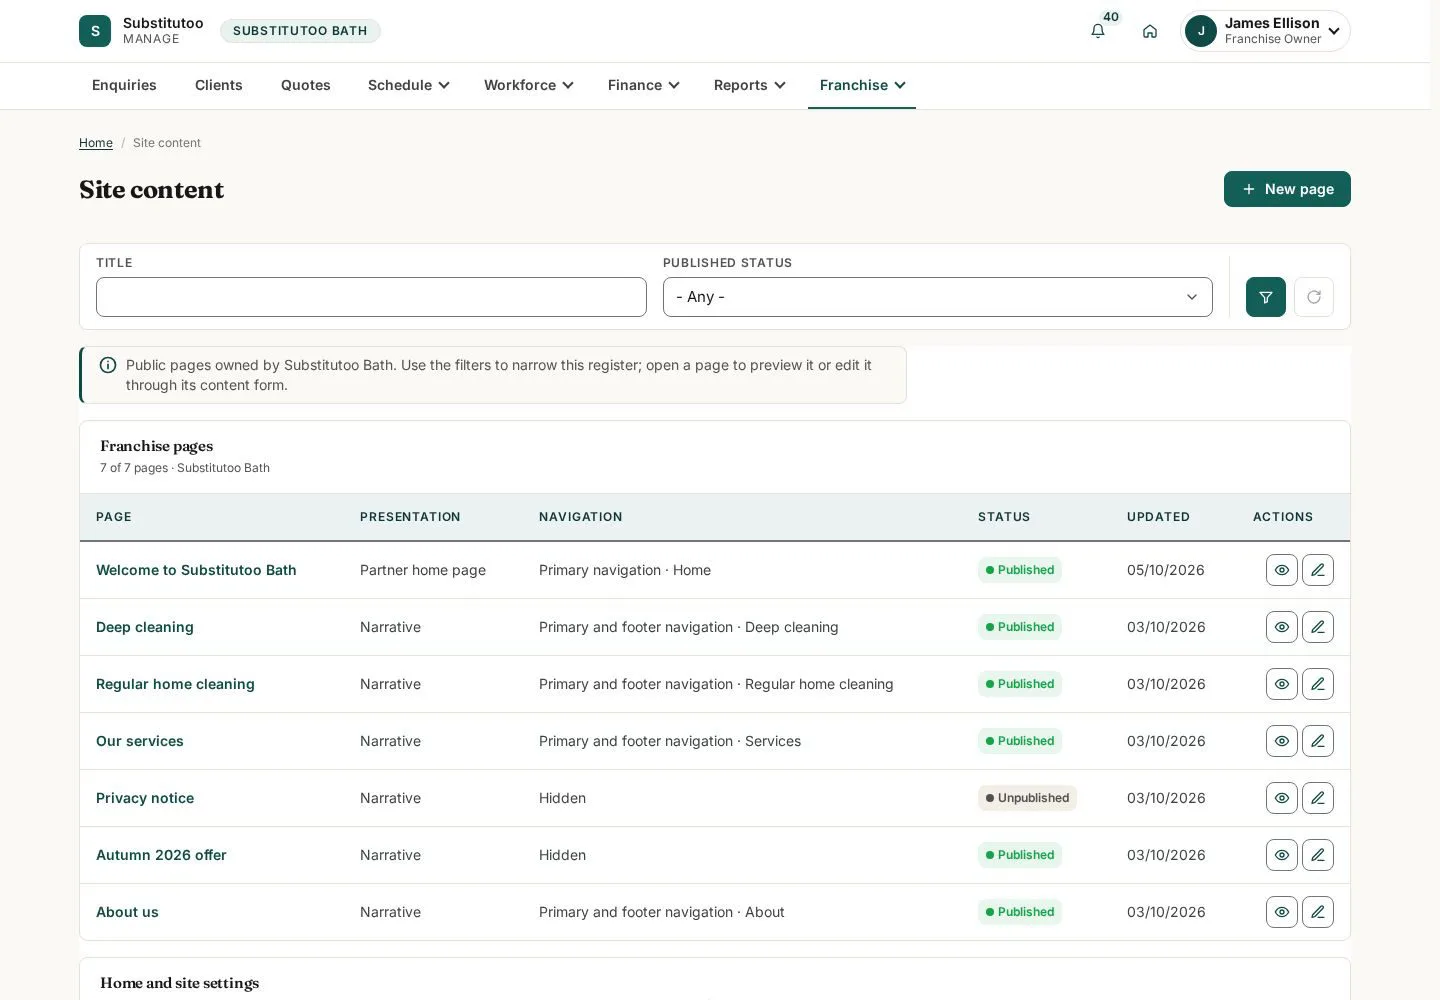Click the Unpublished status badge
Image resolution: width=1440 pixels, height=1000 pixels.
point(1027,798)
